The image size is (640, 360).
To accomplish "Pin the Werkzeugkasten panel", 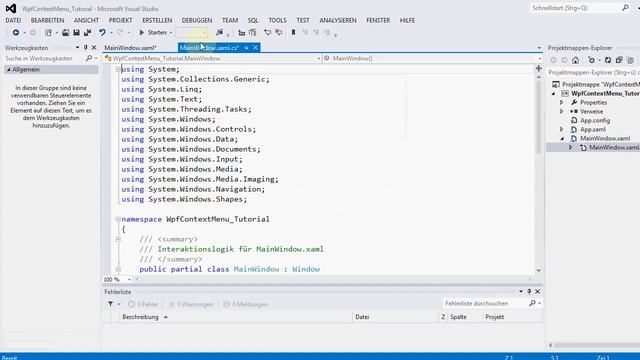I will tap(86, 48).
